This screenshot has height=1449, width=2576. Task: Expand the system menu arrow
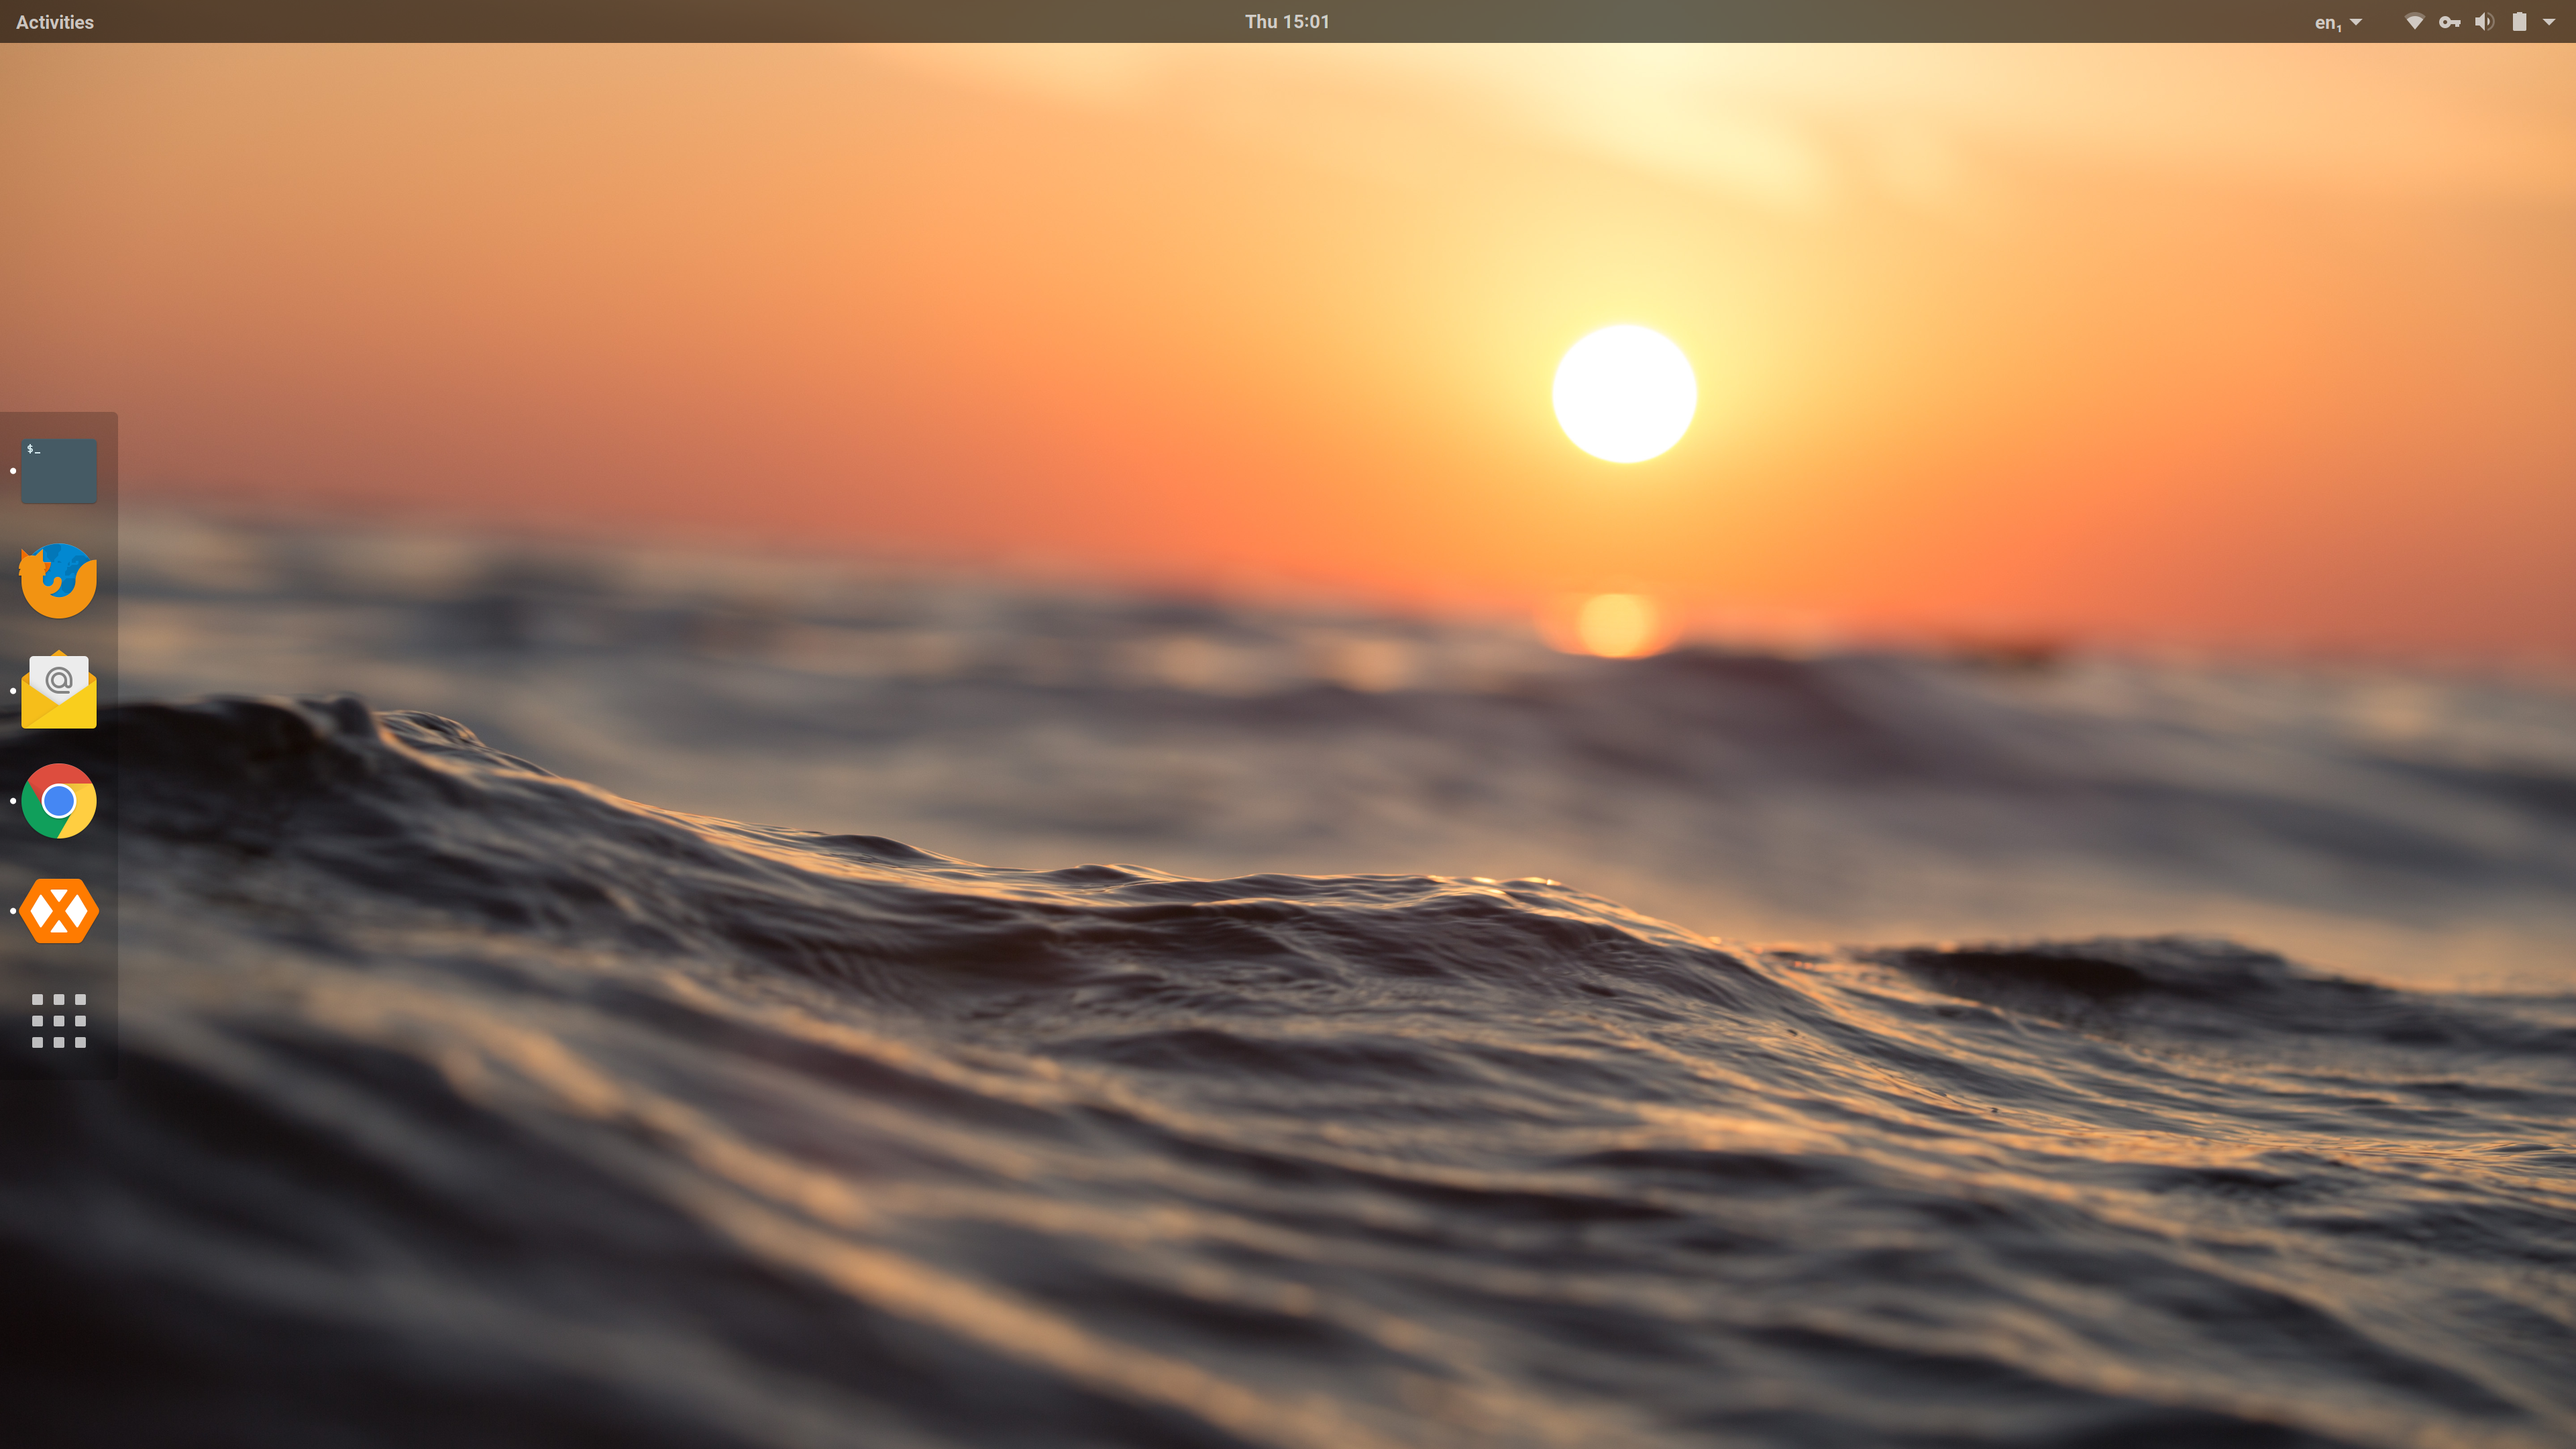point(2548,22)
